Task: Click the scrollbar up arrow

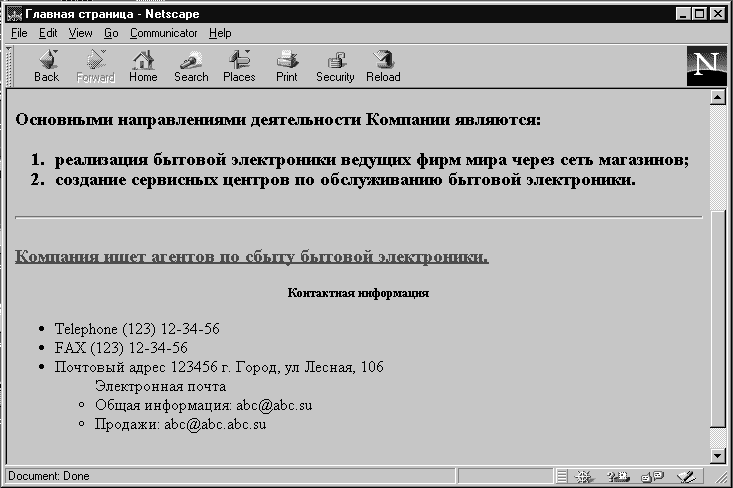Action: click(x=716, y=97)
